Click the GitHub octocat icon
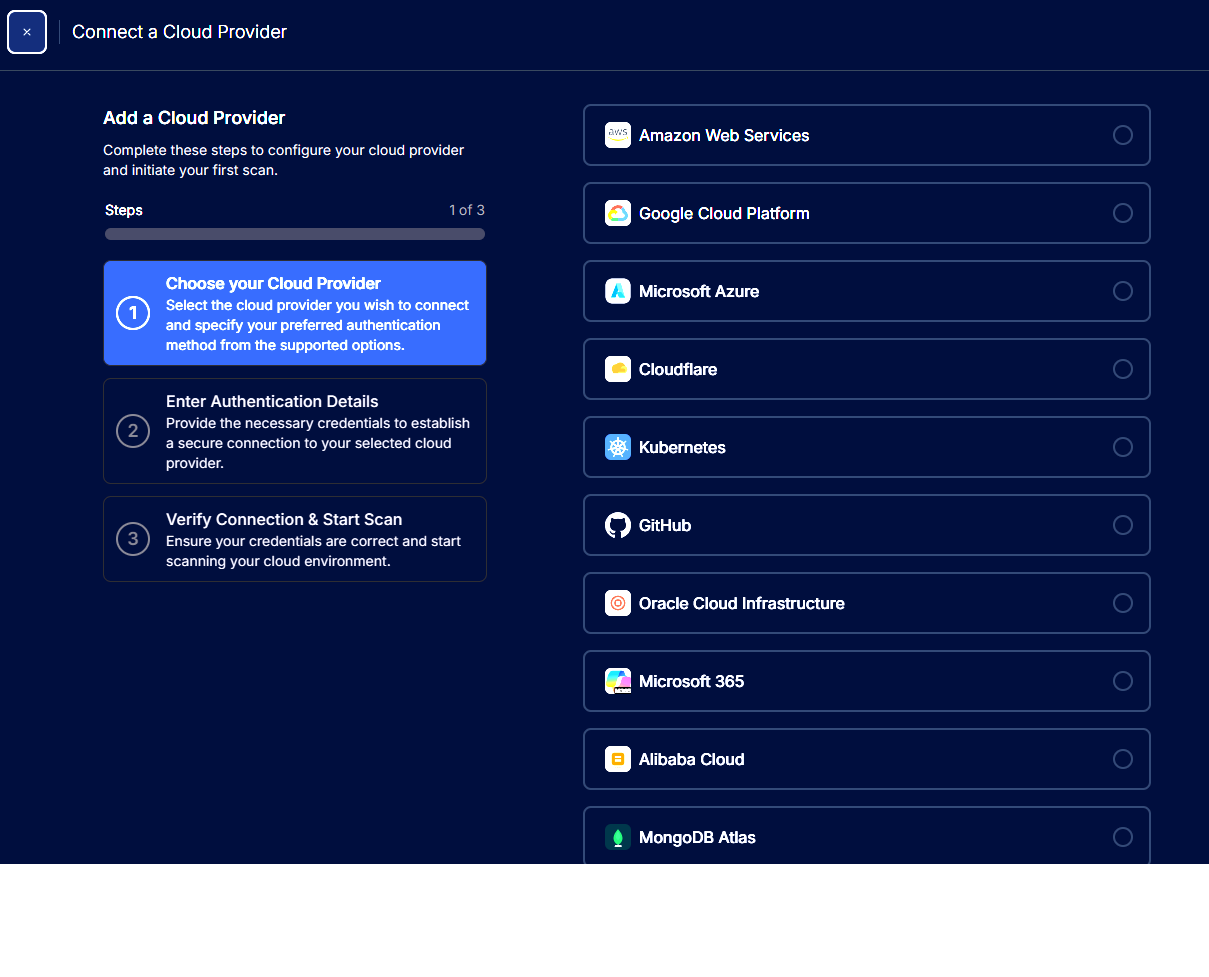This screenshot has width=1209, height=977. coord(618,525)
